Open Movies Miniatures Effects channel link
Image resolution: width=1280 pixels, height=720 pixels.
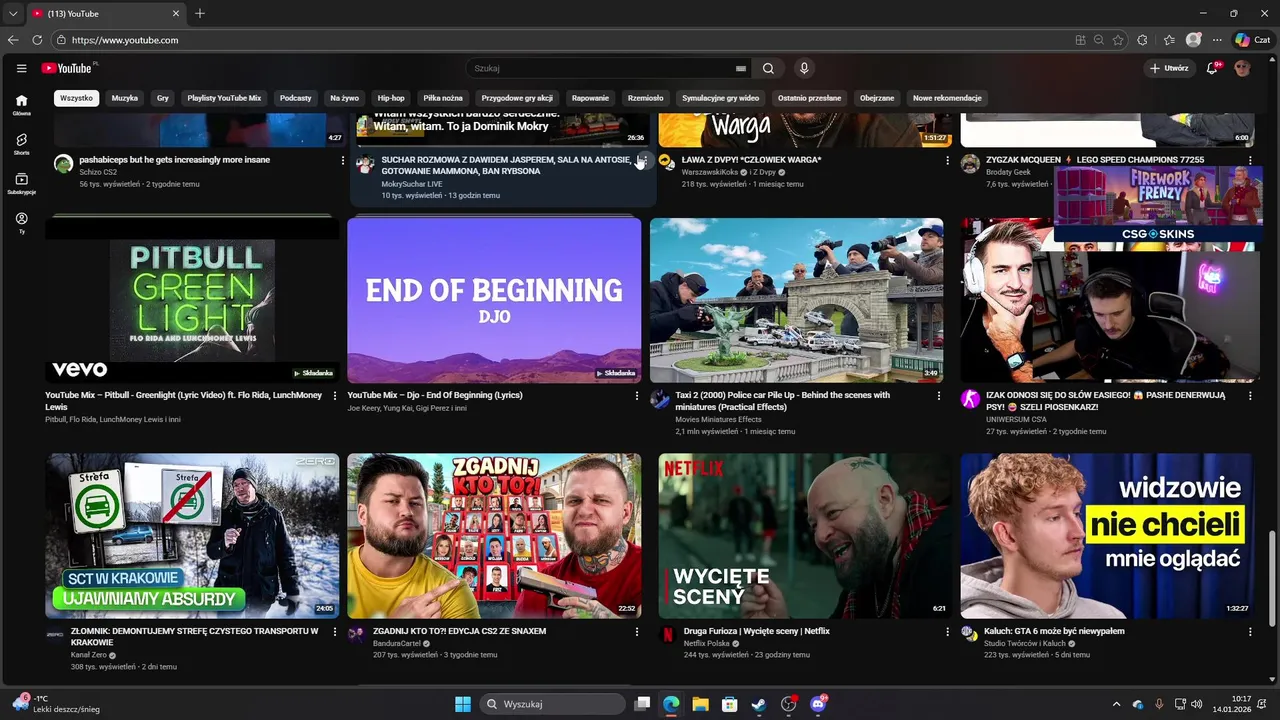pyautogui.click(x=718, y=420)
